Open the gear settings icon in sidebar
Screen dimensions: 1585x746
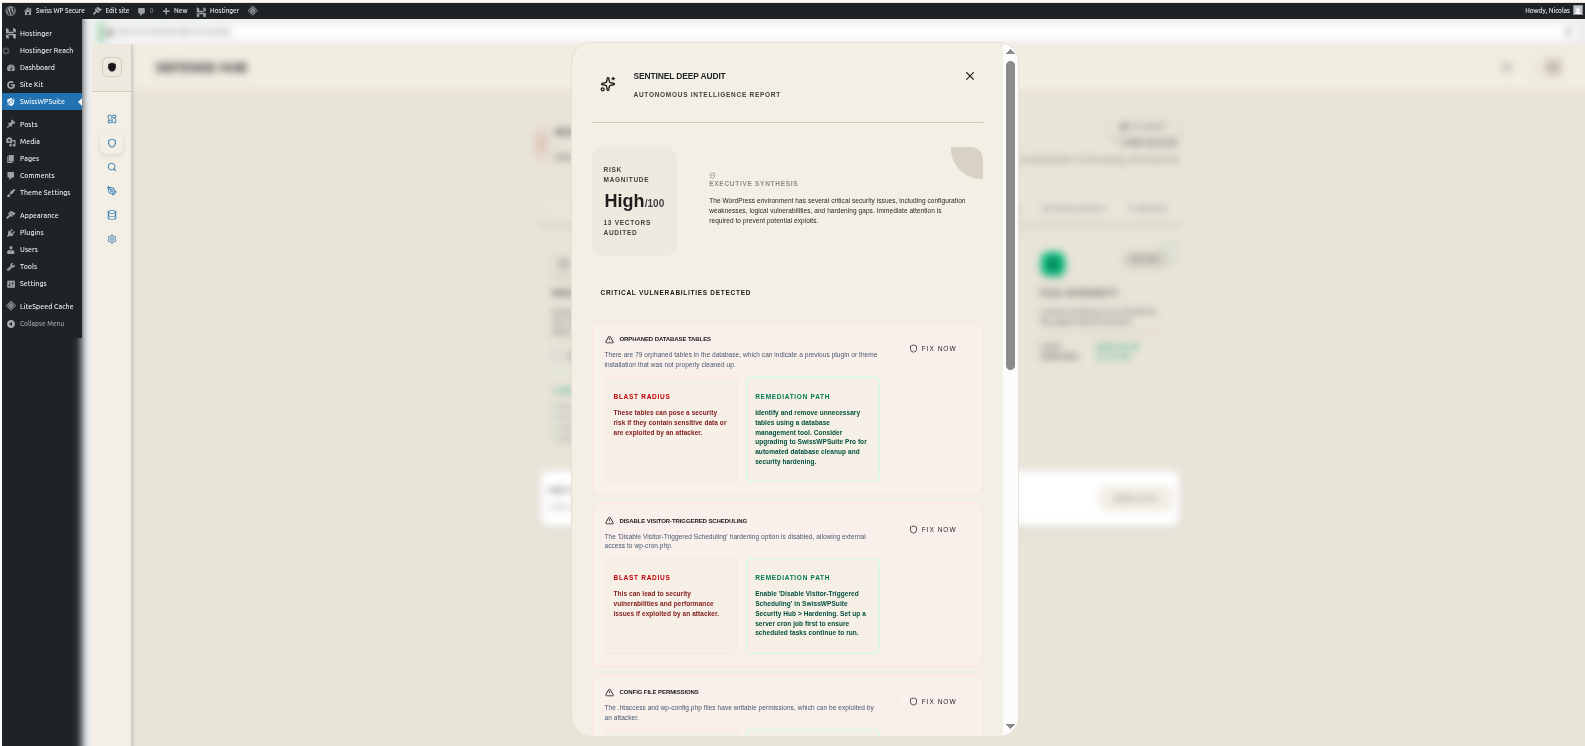(x=112, y=239)
